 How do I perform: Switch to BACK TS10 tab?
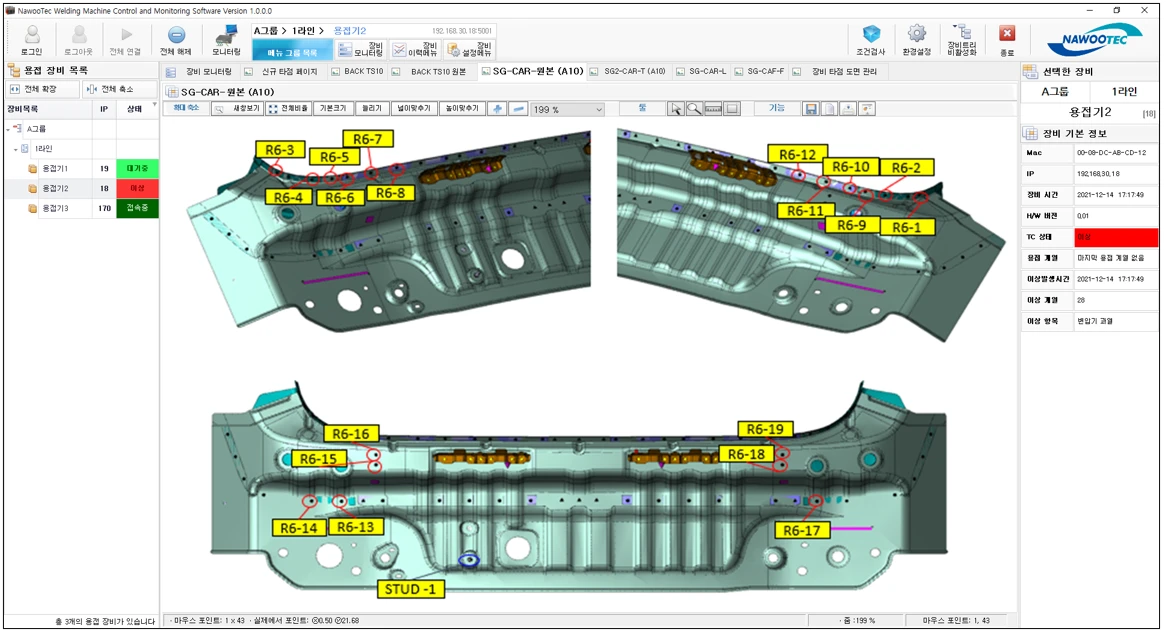(x=358, y=71)
